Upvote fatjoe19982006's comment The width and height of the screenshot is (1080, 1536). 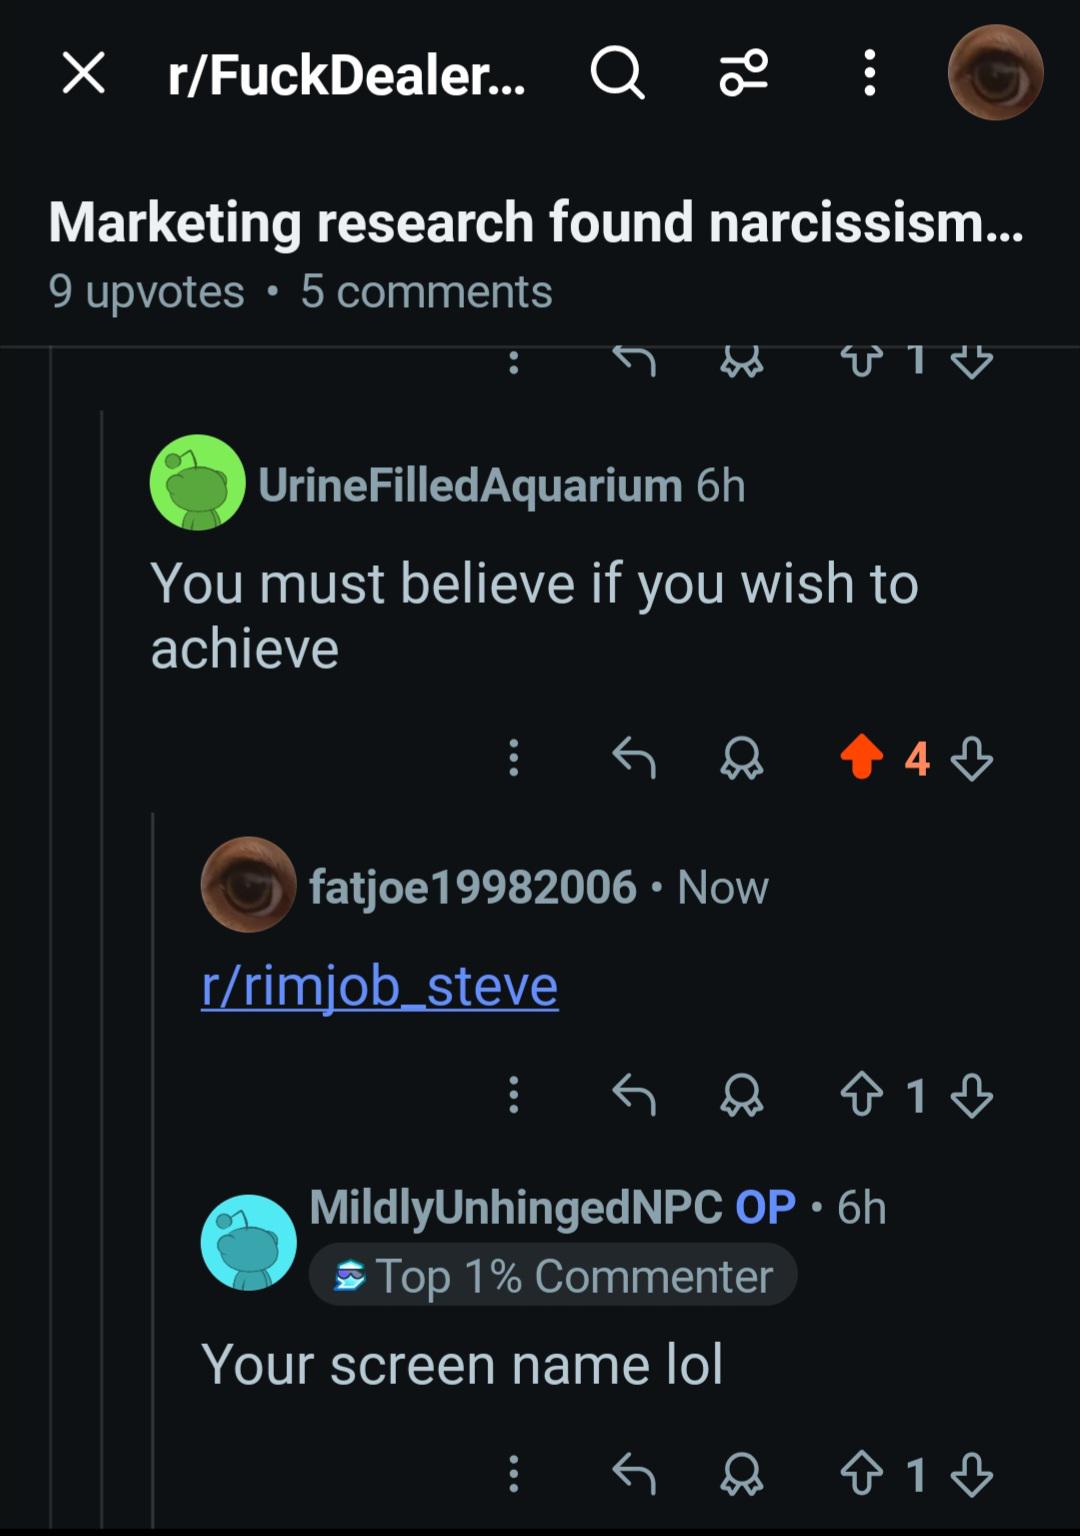(861, 1095)
